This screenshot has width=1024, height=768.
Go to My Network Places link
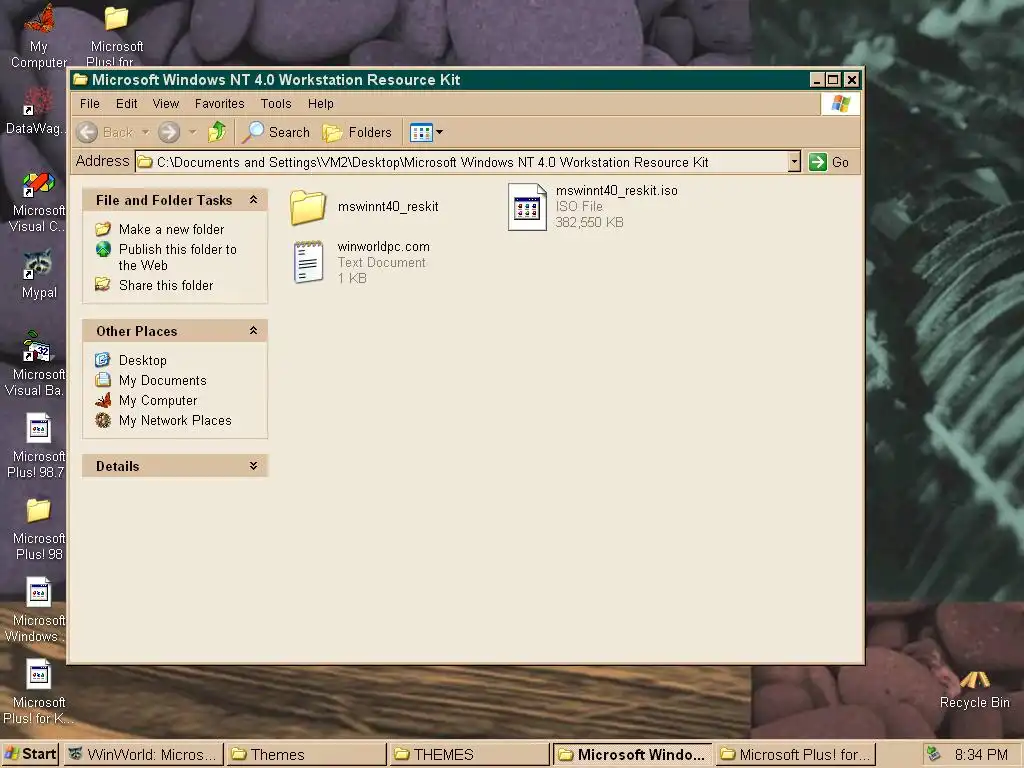coord(175,421)
